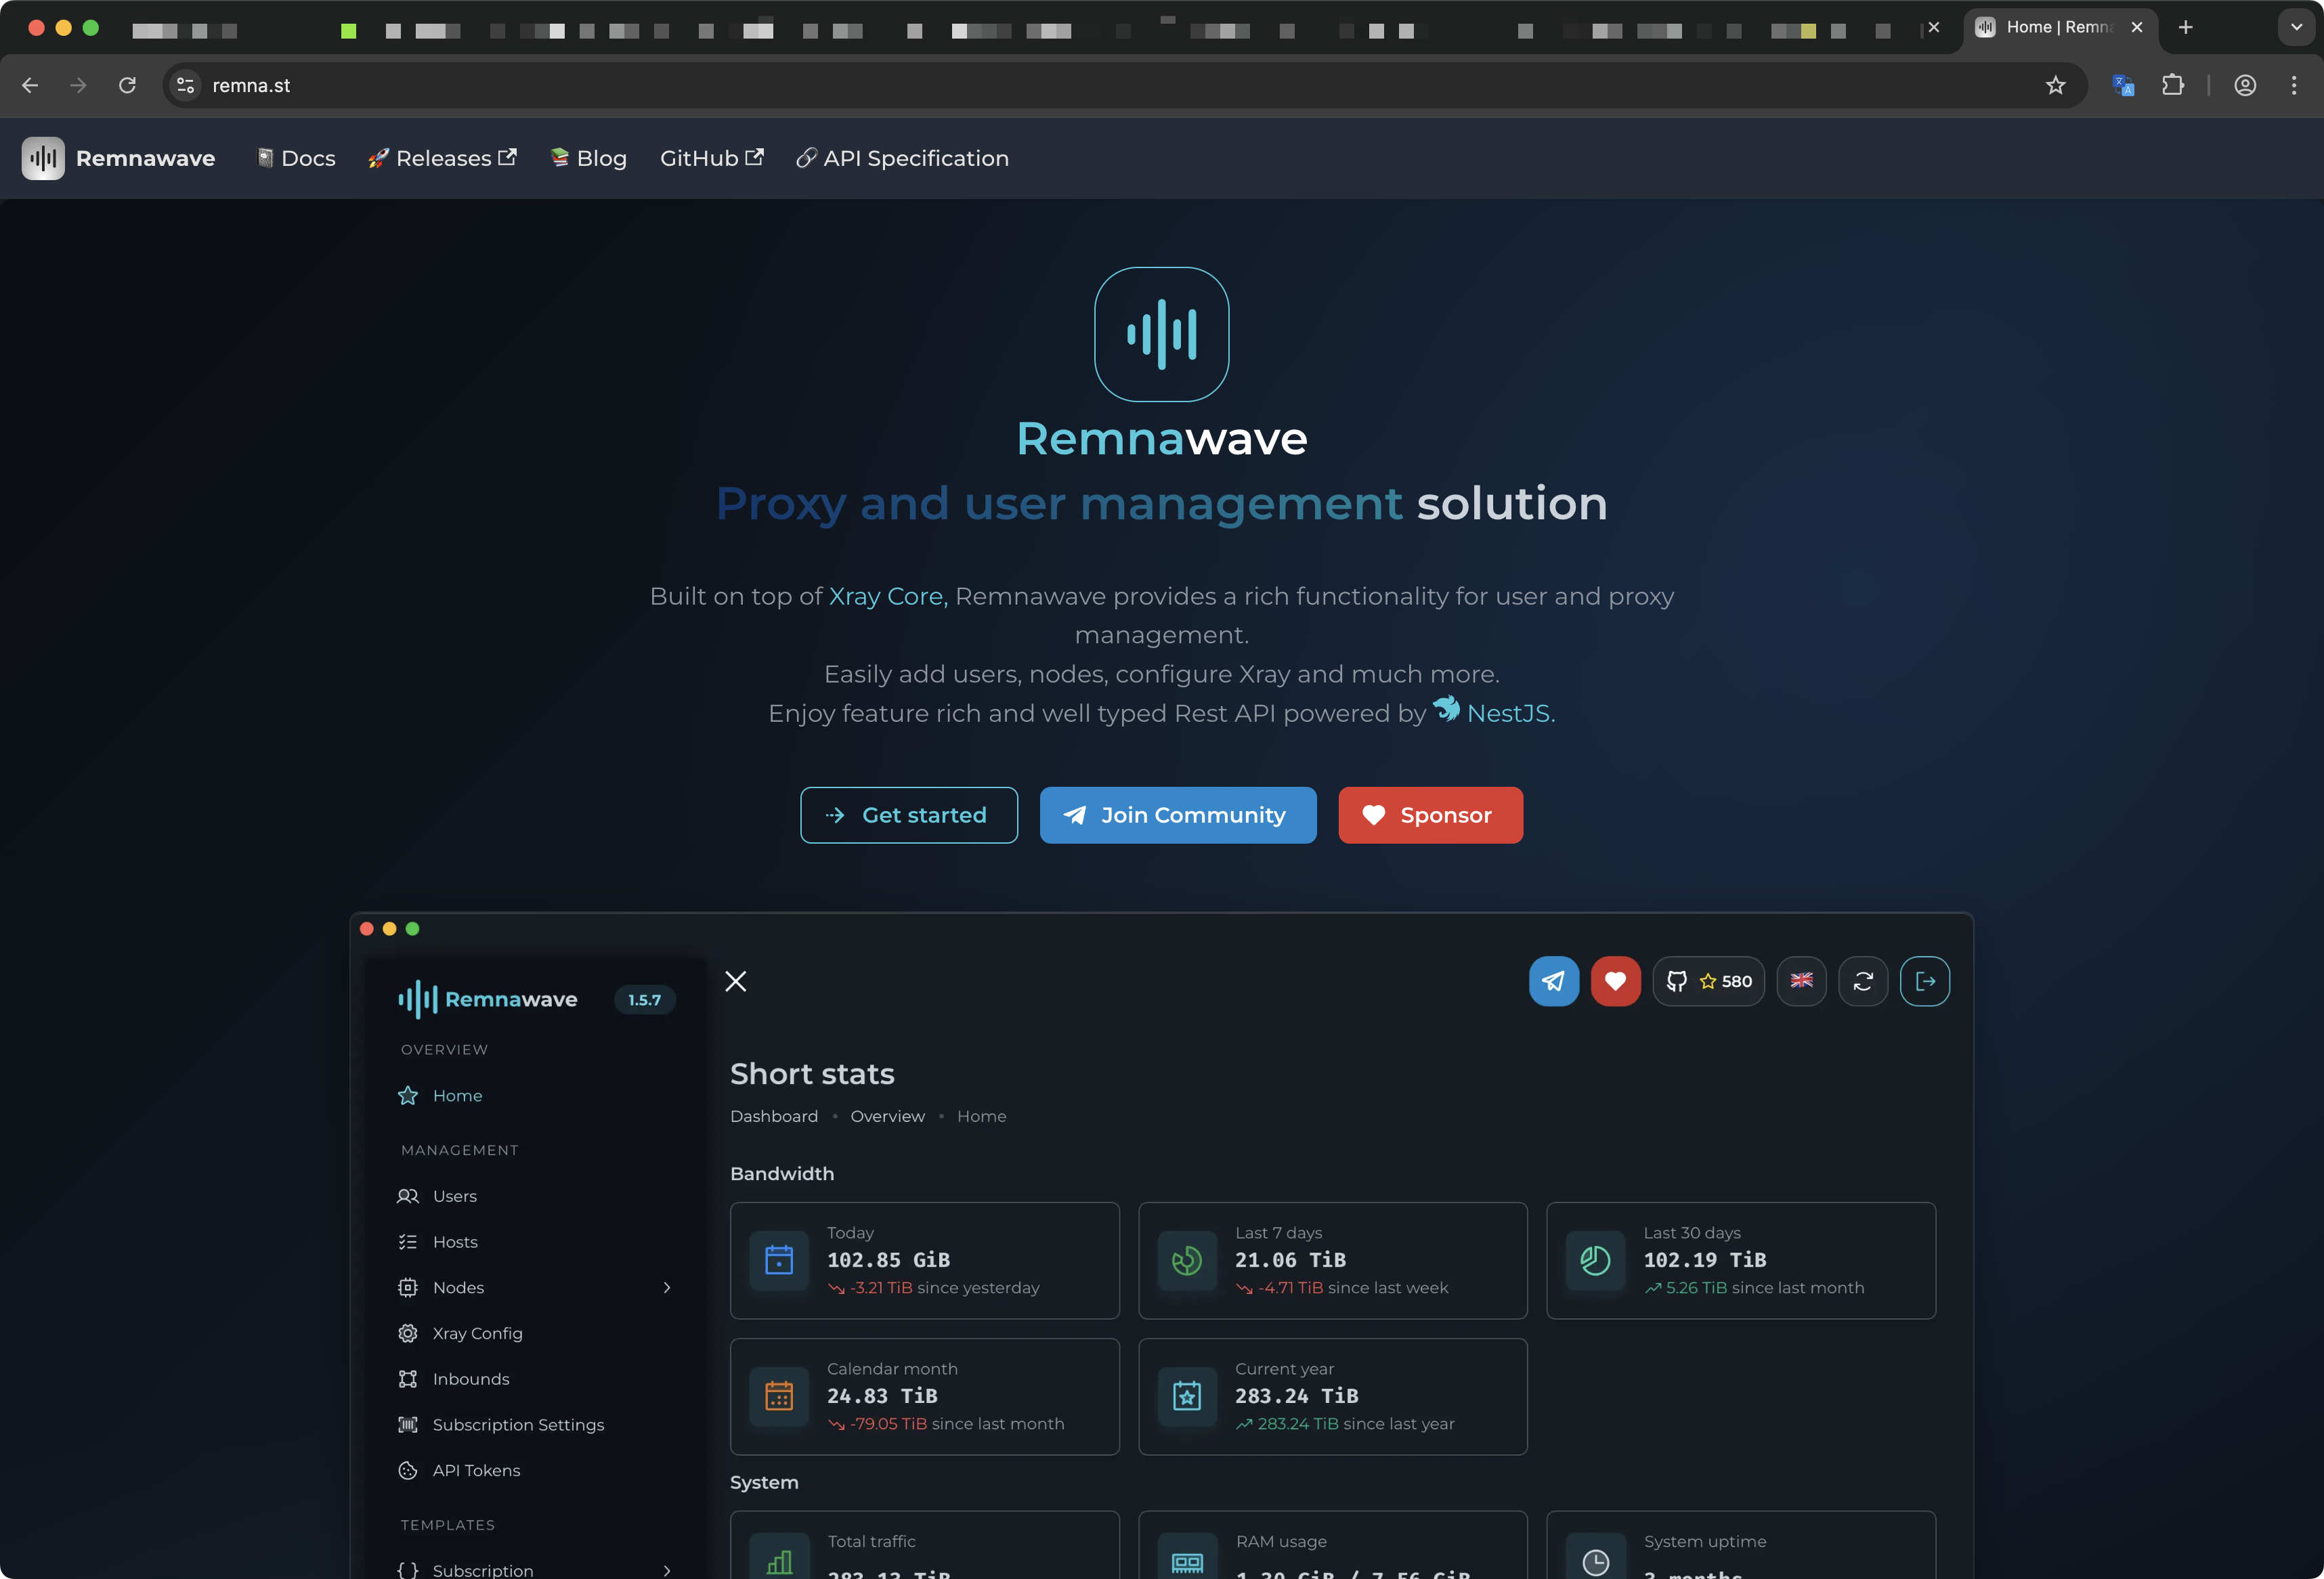Click the red Sponsor button
The height and width of the screenshot is (1579, 2324).
[1430, 815]
